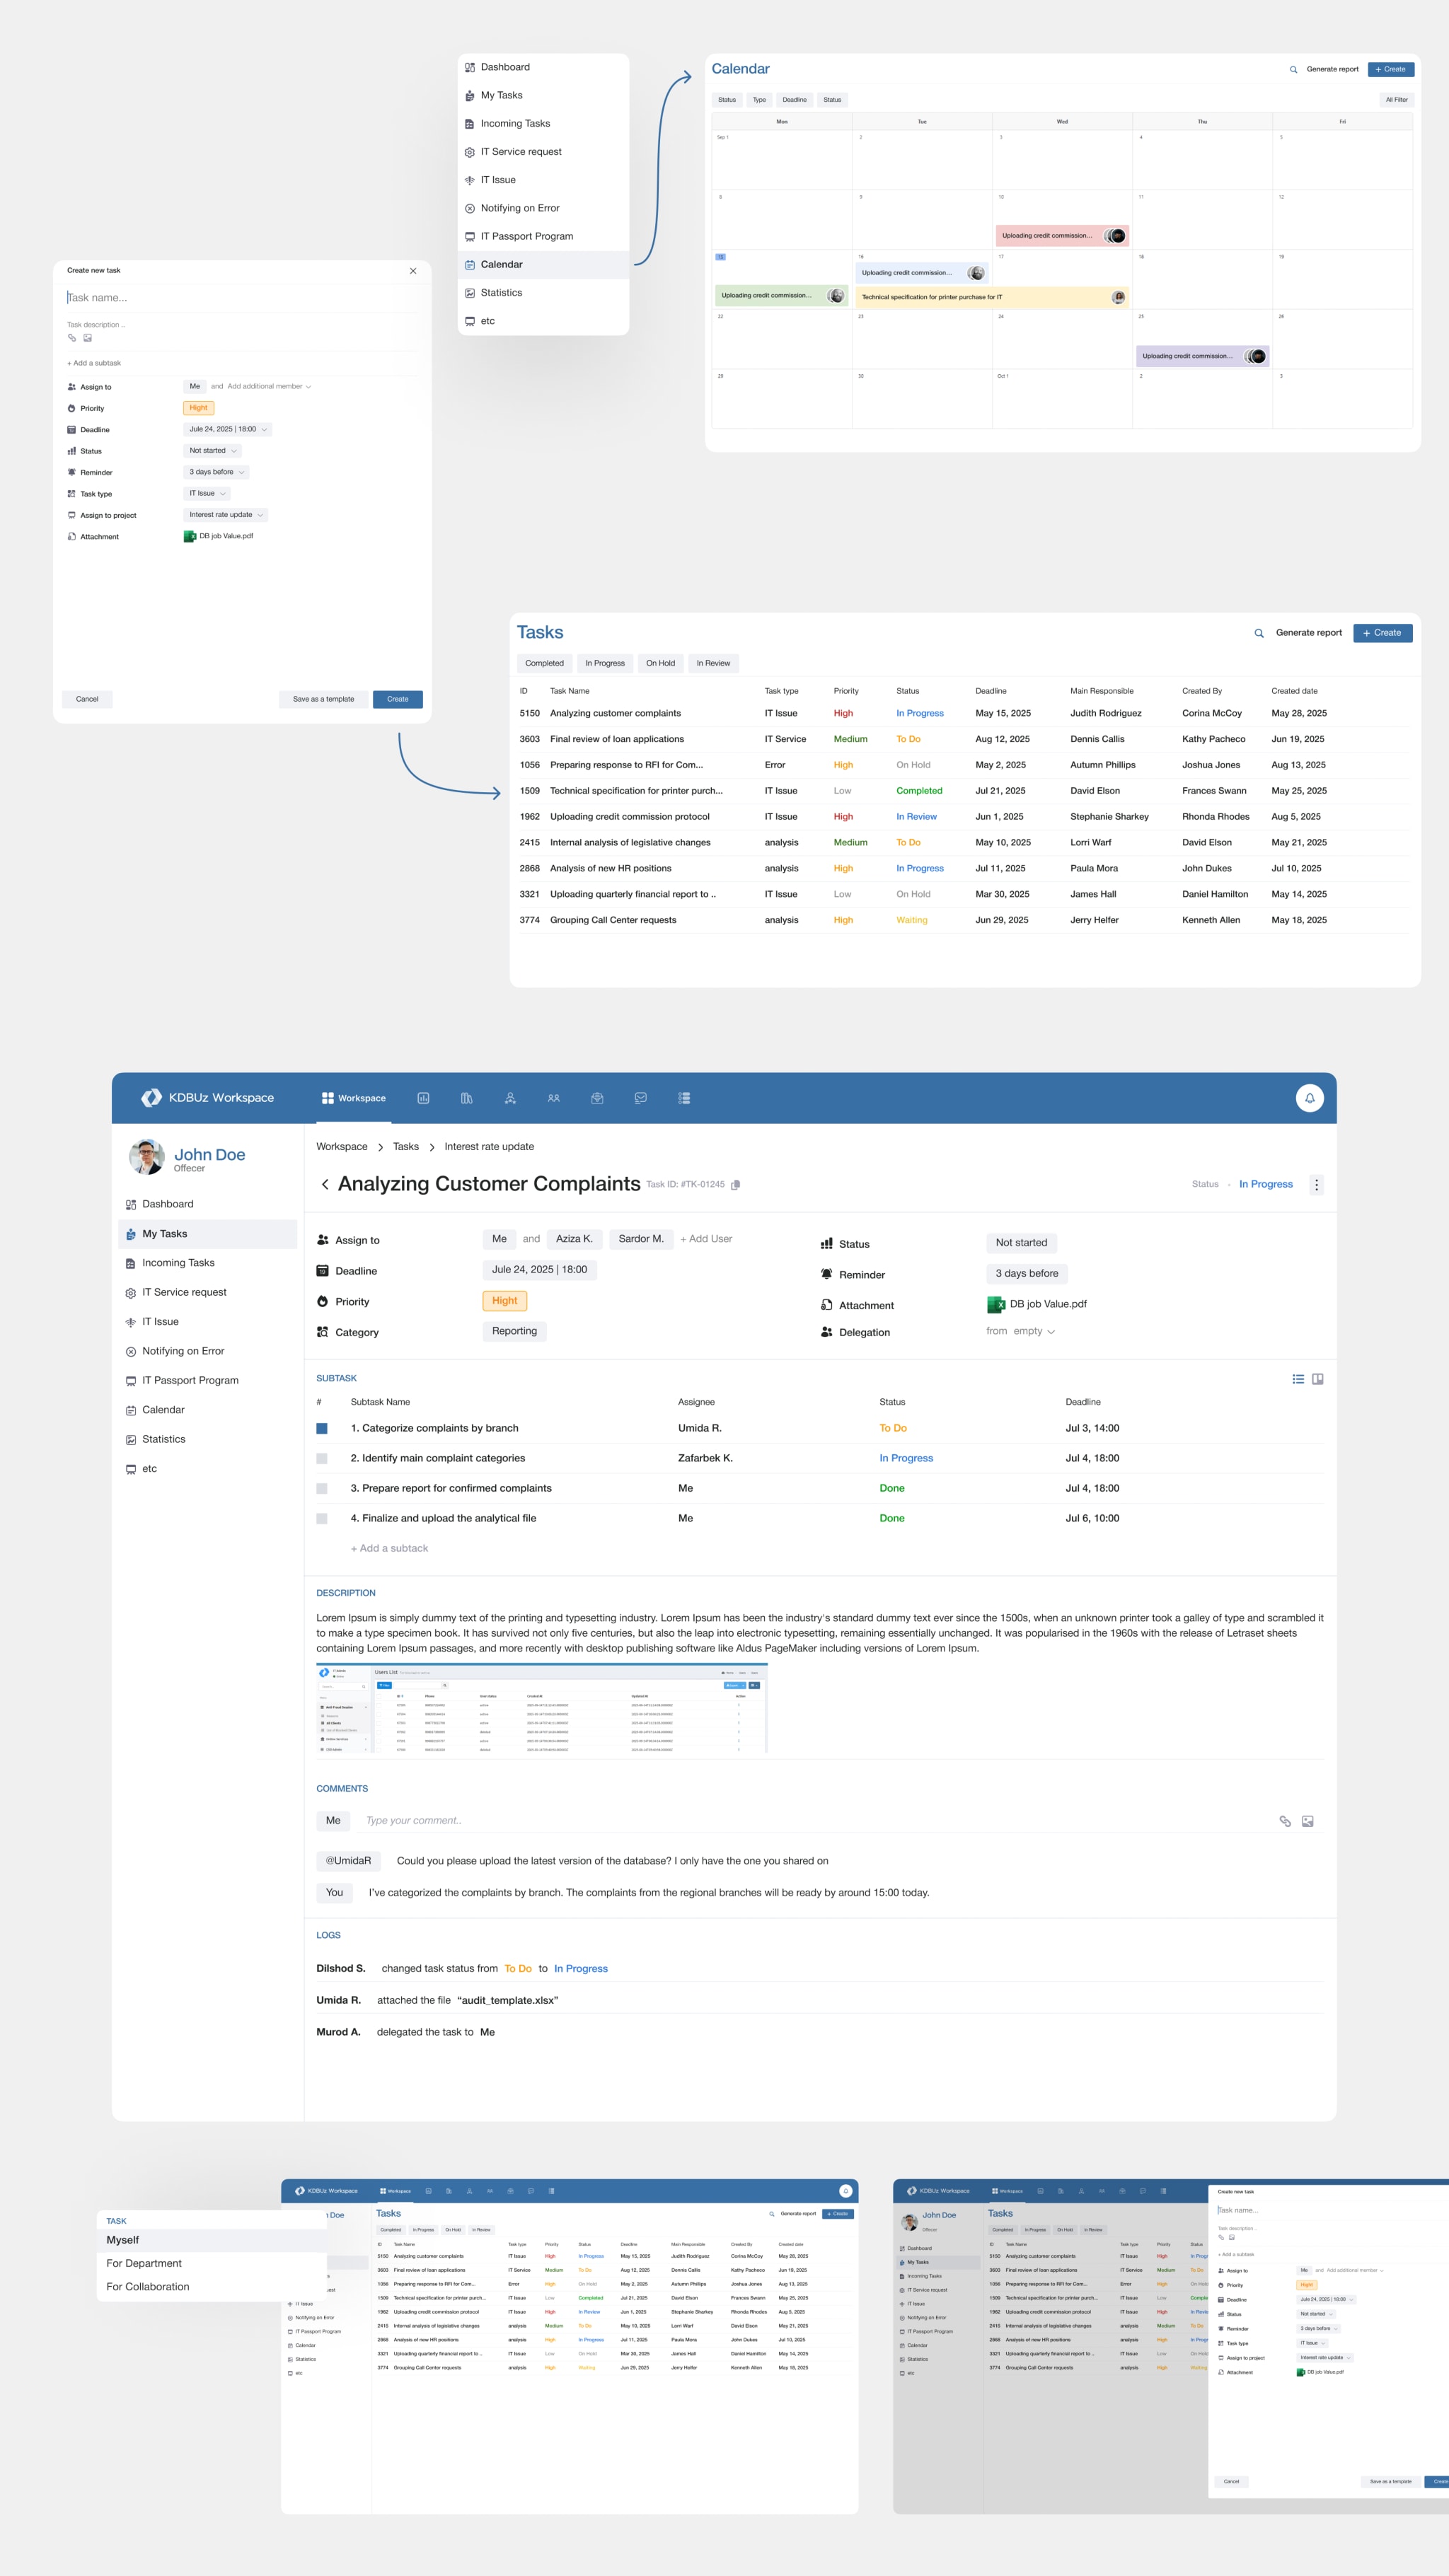Viewport: 1449px width, 2576px height.
Task: Open the two-people users icon in the blue header
Action: click(553, 1098)
